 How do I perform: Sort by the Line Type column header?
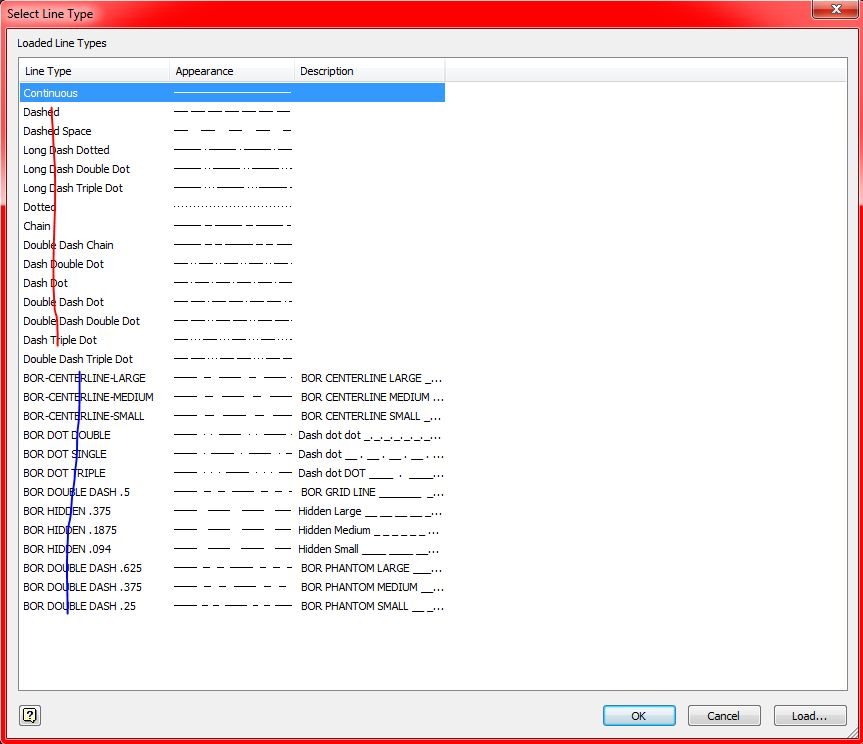pos(95,71)
